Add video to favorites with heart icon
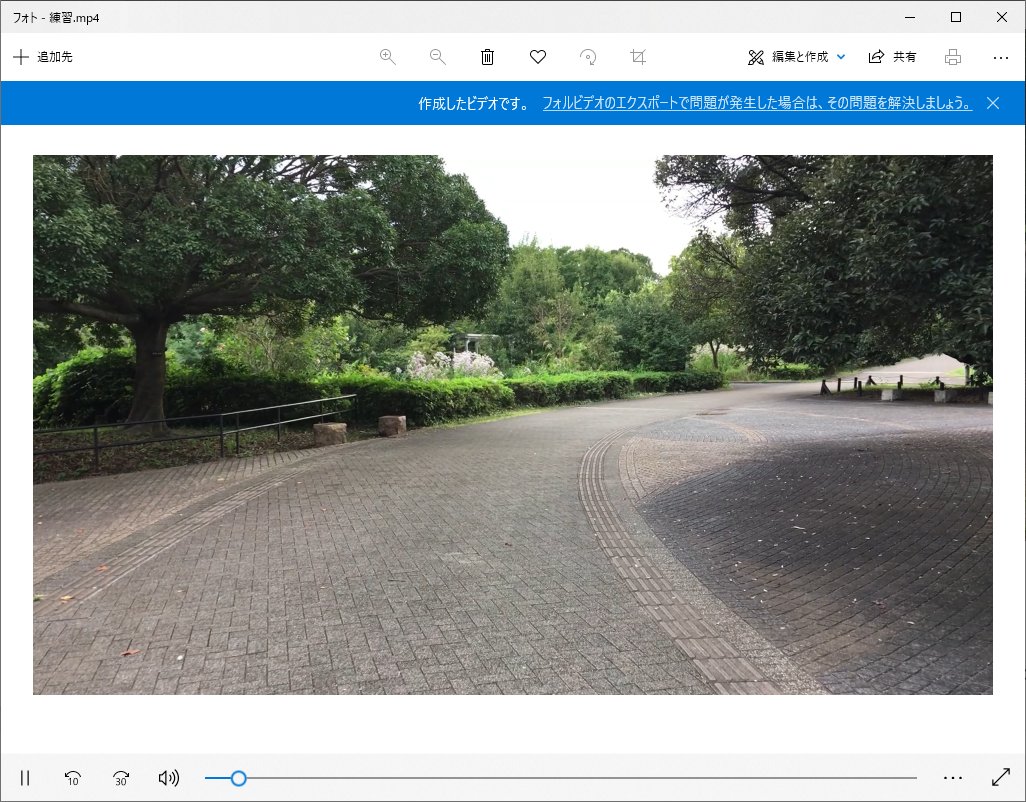 [x=538, y=57]
